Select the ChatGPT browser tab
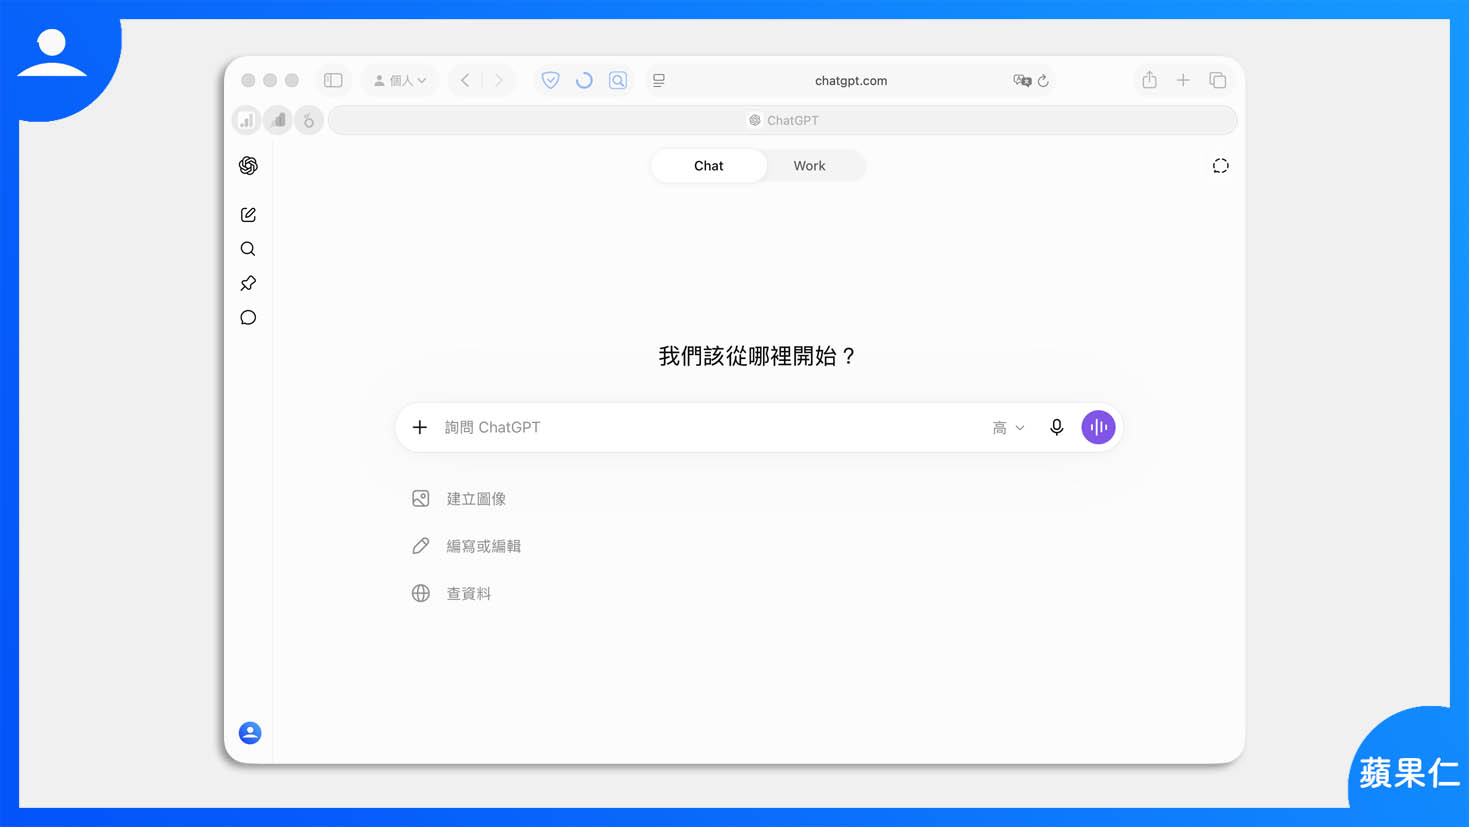This screenshot has height=827, width=1469. click(782, 120)
